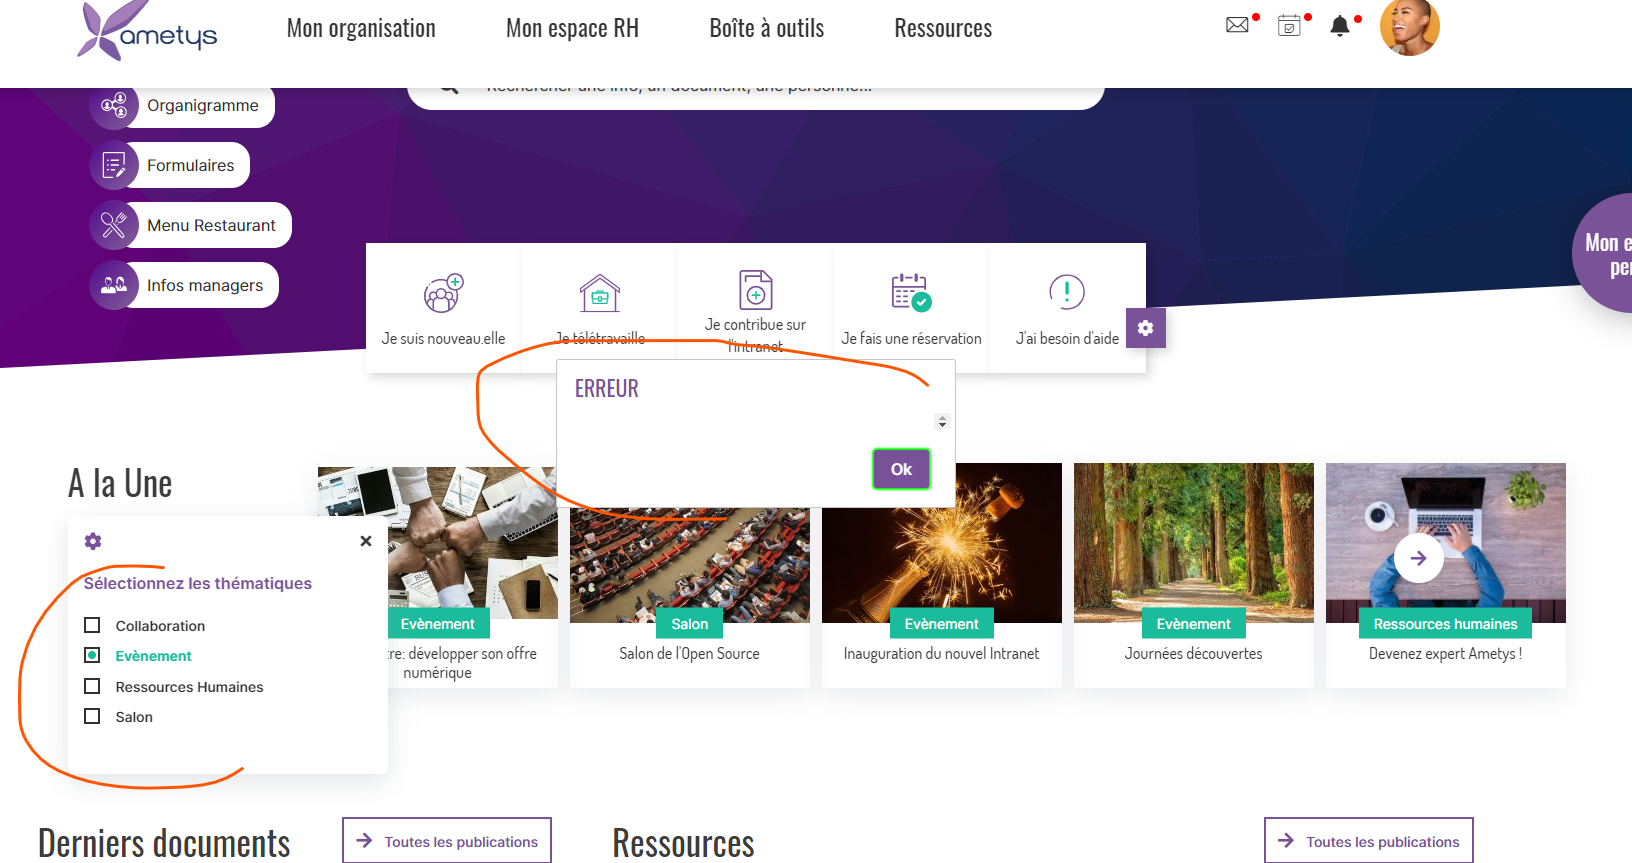This screenshot has height=863, width=1632.
Task: Click the Evènement tag on Inauguration article
Action: click(941, 623)
